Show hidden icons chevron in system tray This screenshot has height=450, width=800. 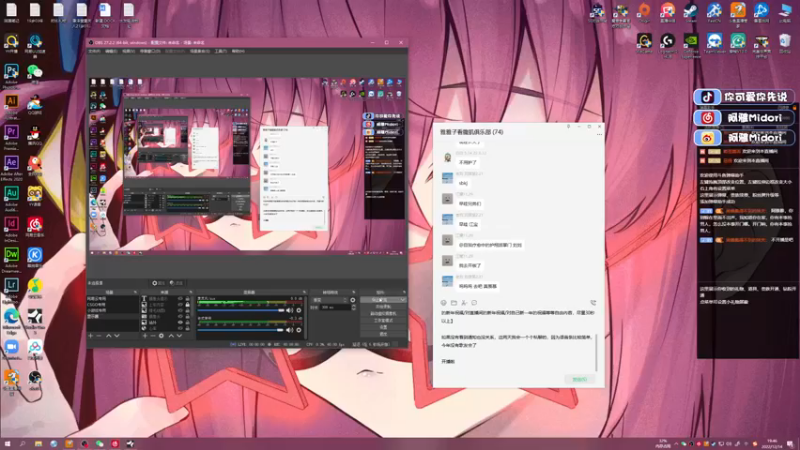point(676,443)
